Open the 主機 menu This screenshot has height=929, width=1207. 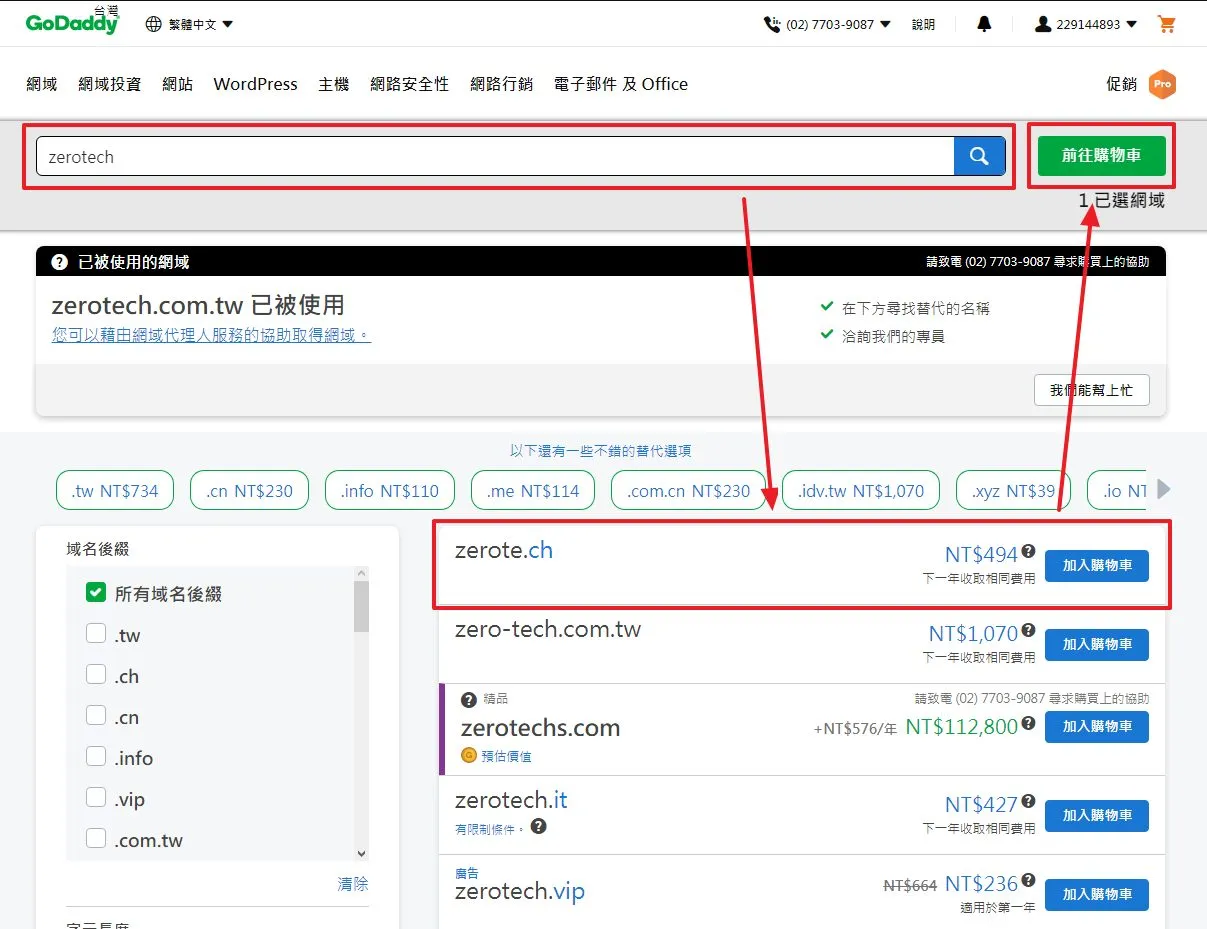tap(333, 84)
